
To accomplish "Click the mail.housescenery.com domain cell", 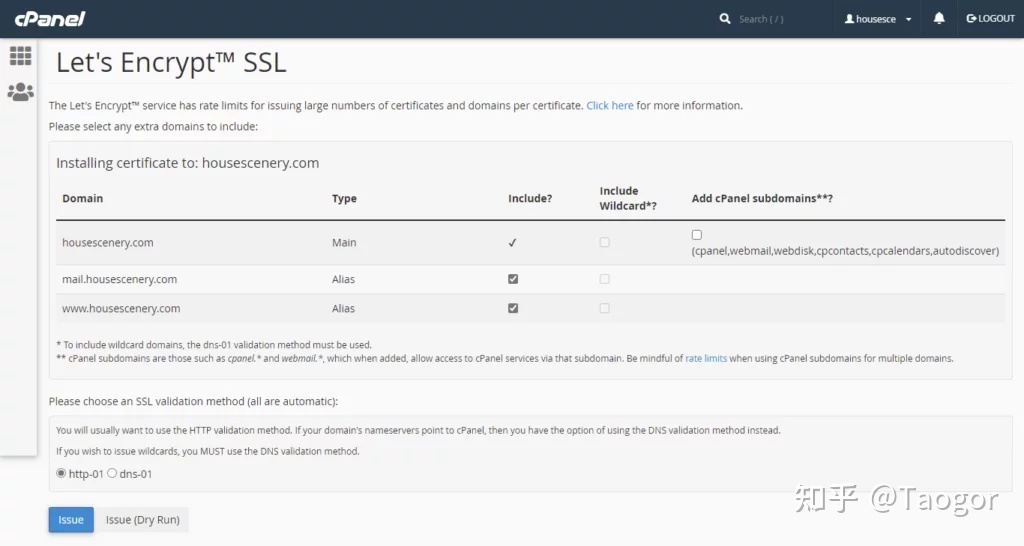I will tap(120, 279).
